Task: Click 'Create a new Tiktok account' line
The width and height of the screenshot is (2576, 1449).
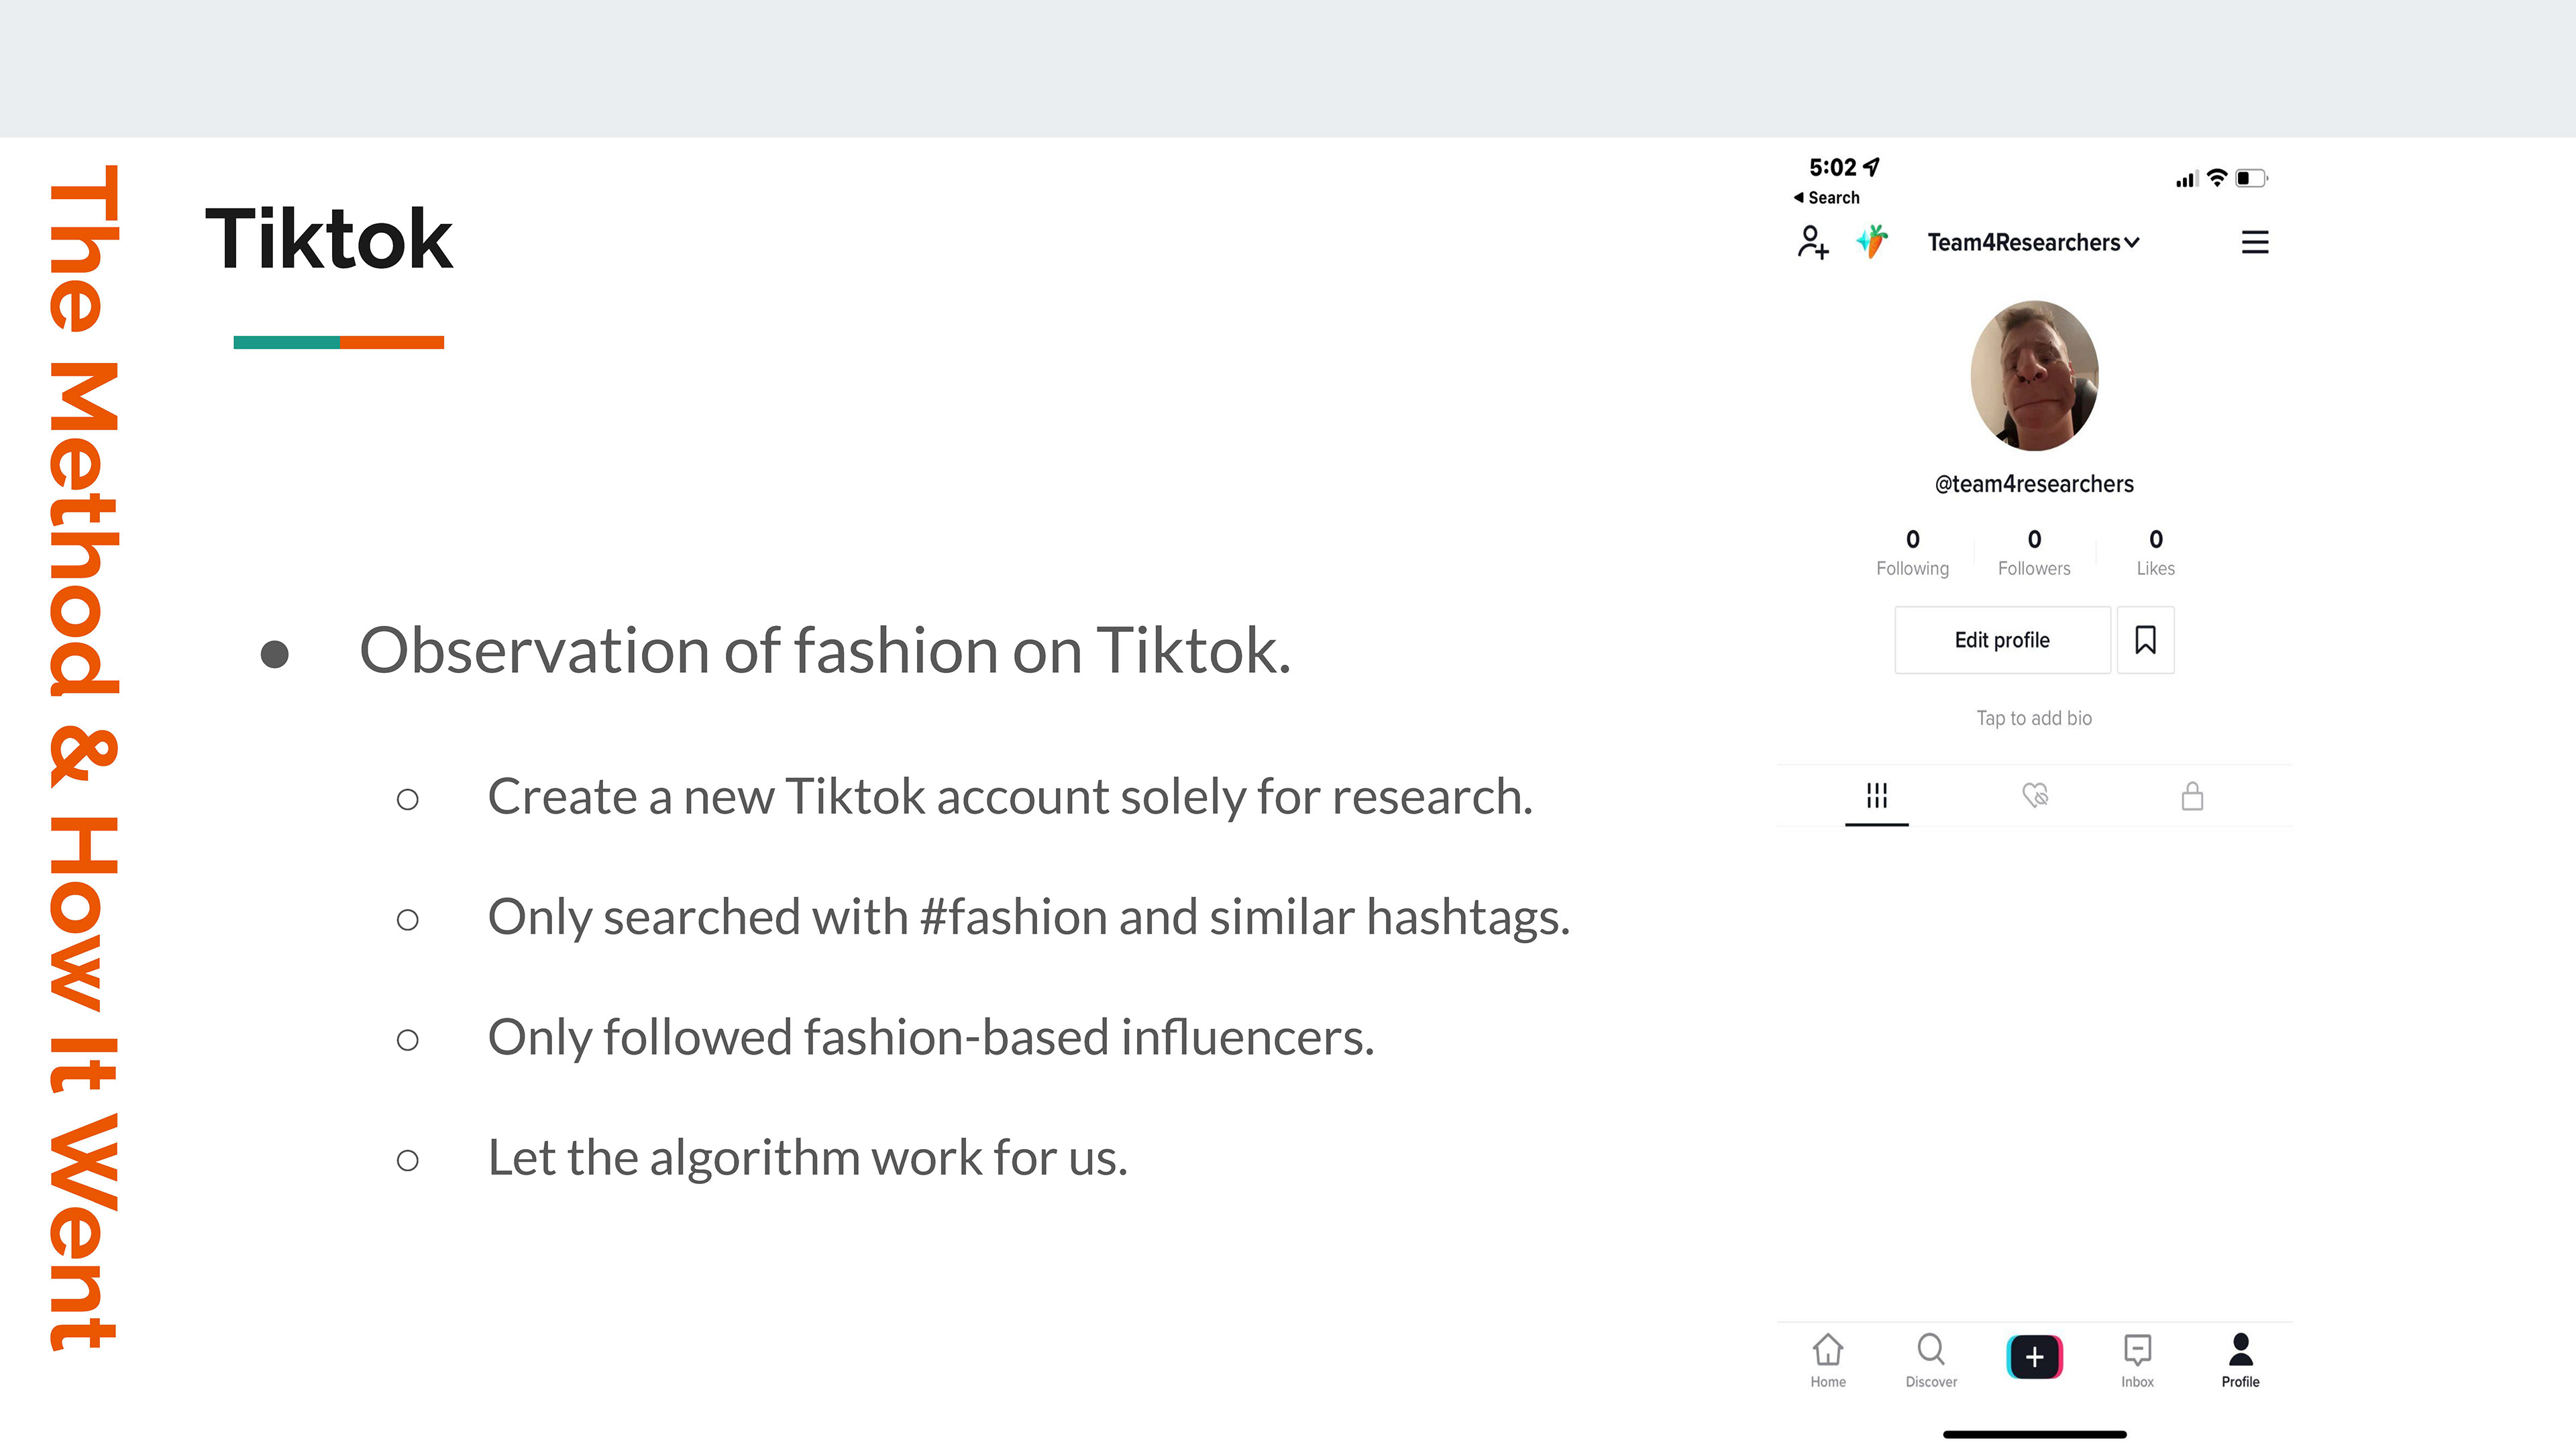Action: click(x=1010, y=797)
